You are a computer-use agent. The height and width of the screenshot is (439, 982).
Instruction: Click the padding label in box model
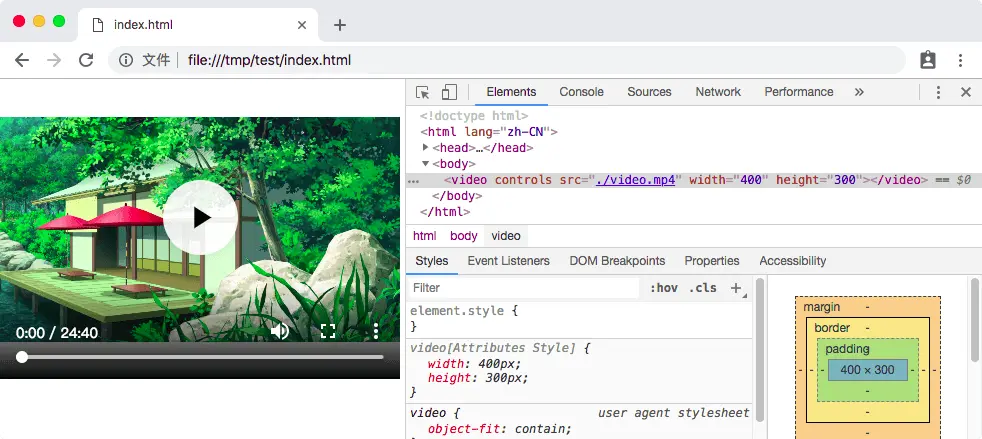(x=847, y=349)
